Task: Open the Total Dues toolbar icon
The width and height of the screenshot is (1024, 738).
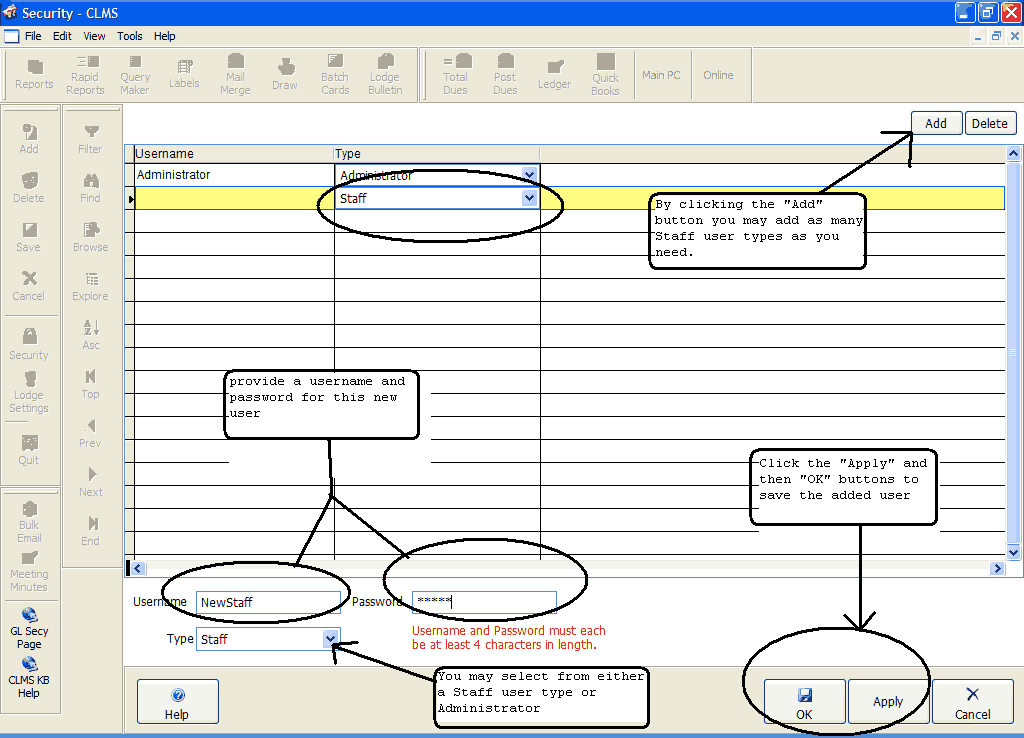Action: tap(455, 75)
